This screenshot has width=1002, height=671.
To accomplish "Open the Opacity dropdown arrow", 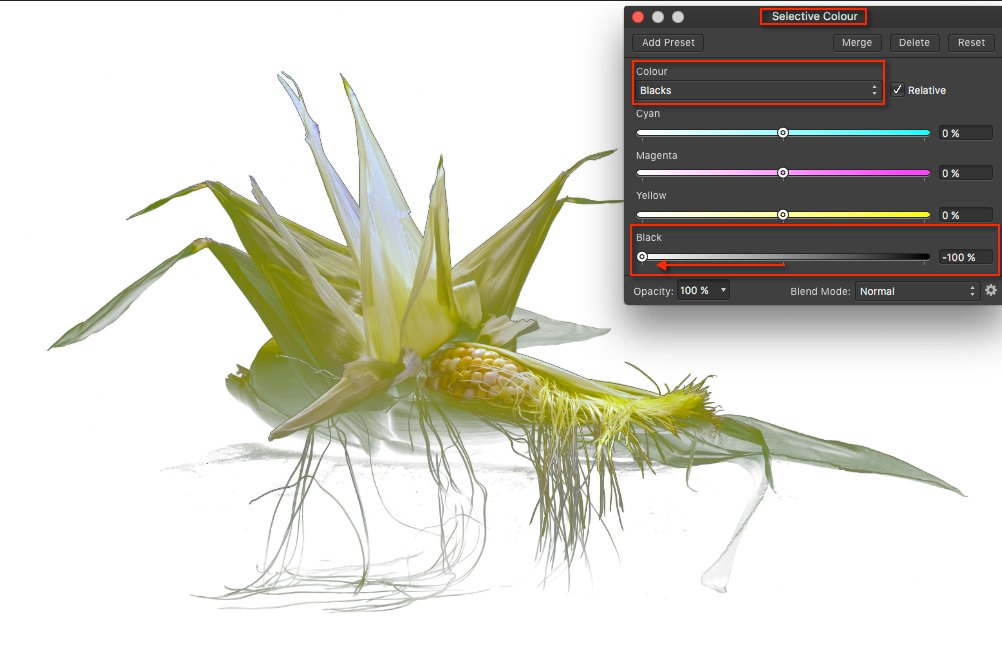I will tap(723, 290).
